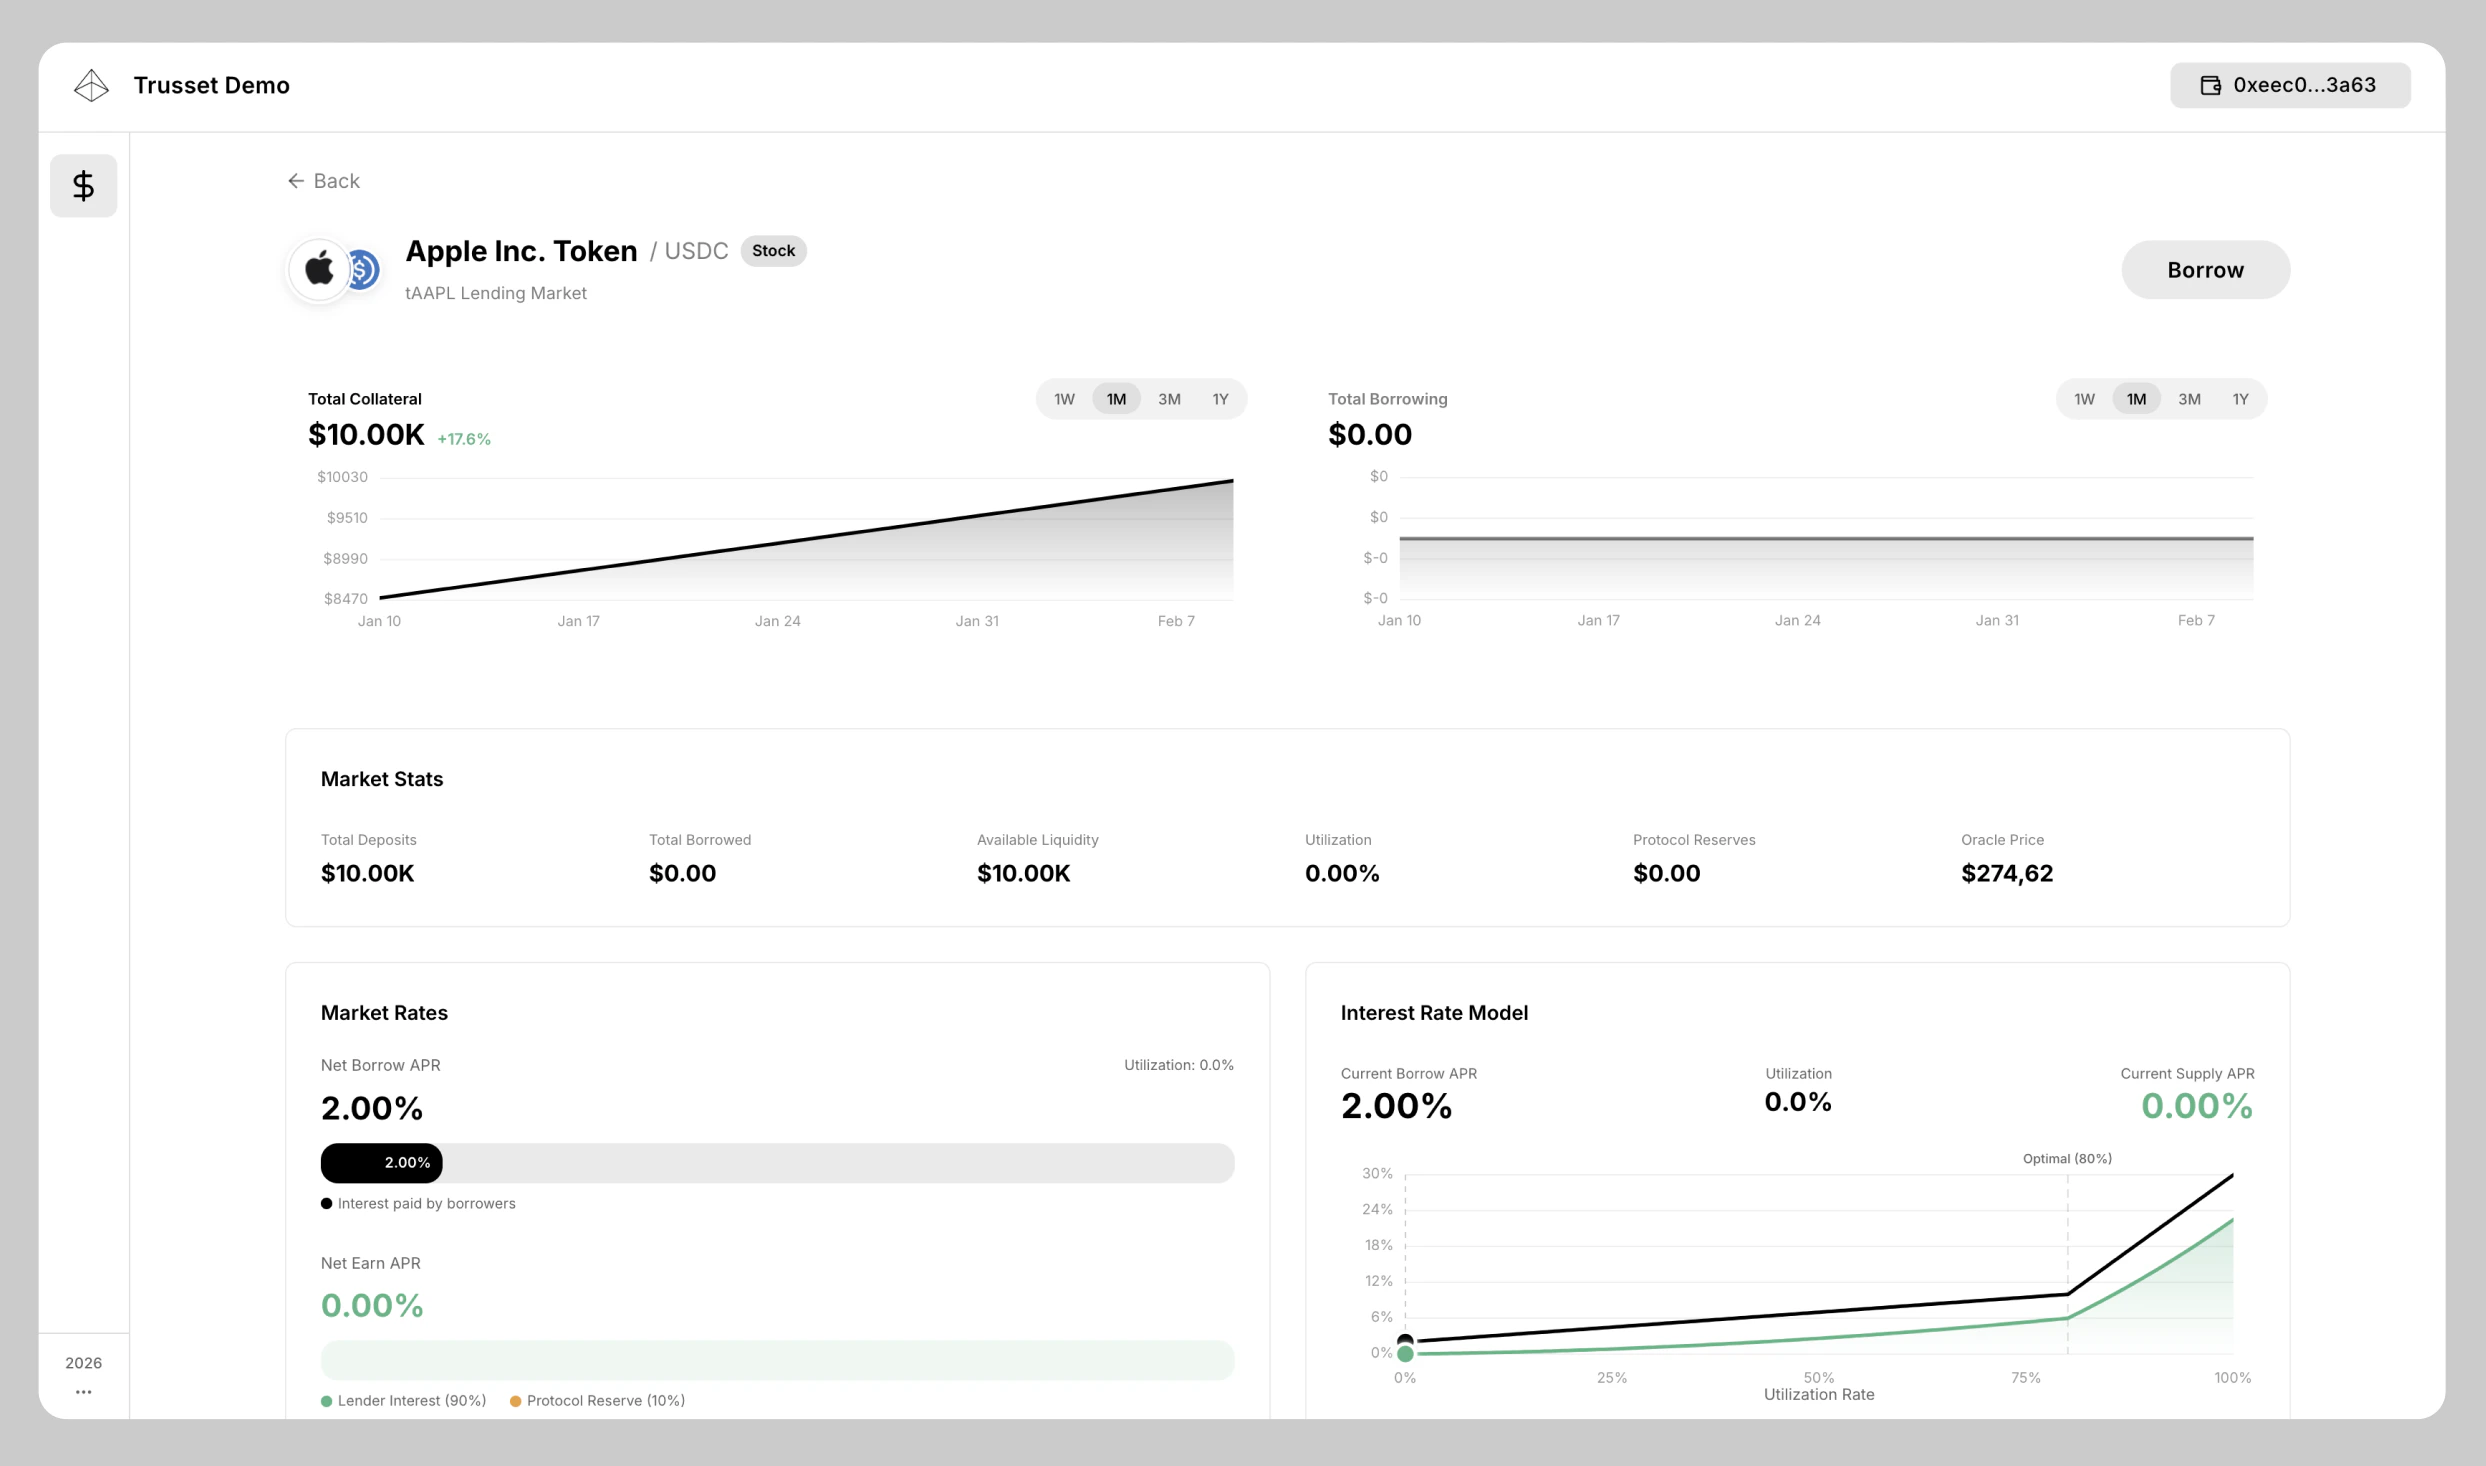The image size is (2486, 1466).
Task: Select the 1M range on the borrowing chart
Action: click(2136, 398)
